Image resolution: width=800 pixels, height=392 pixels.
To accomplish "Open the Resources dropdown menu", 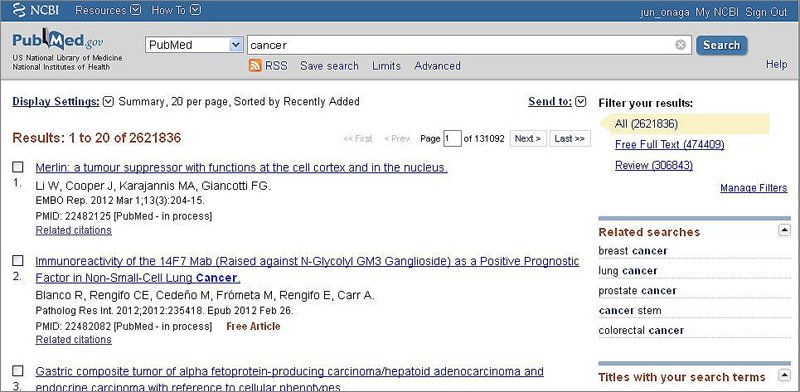I will pyautogui.click(x=108, y=10).
